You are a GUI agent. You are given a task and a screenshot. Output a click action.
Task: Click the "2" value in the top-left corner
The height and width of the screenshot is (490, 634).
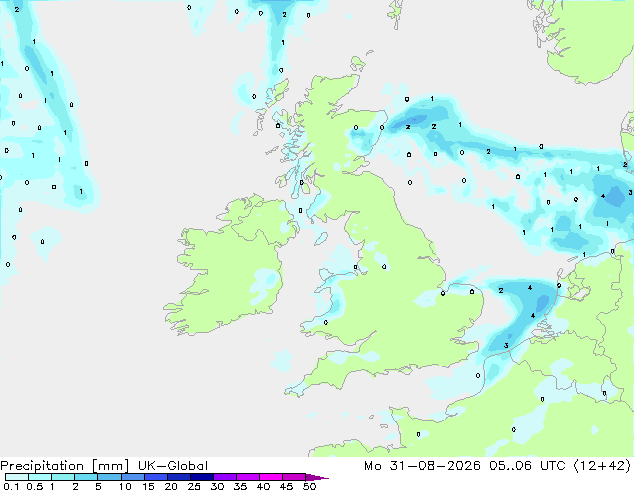pyautogui.click(x=17, y=9)
